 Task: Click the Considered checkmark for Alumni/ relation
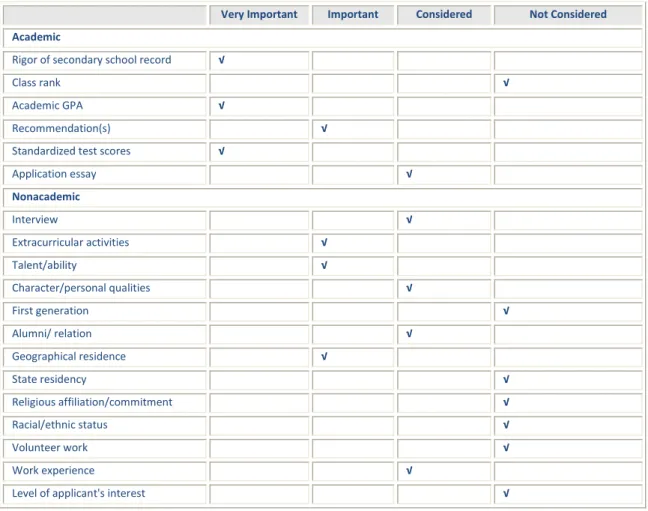409,334
